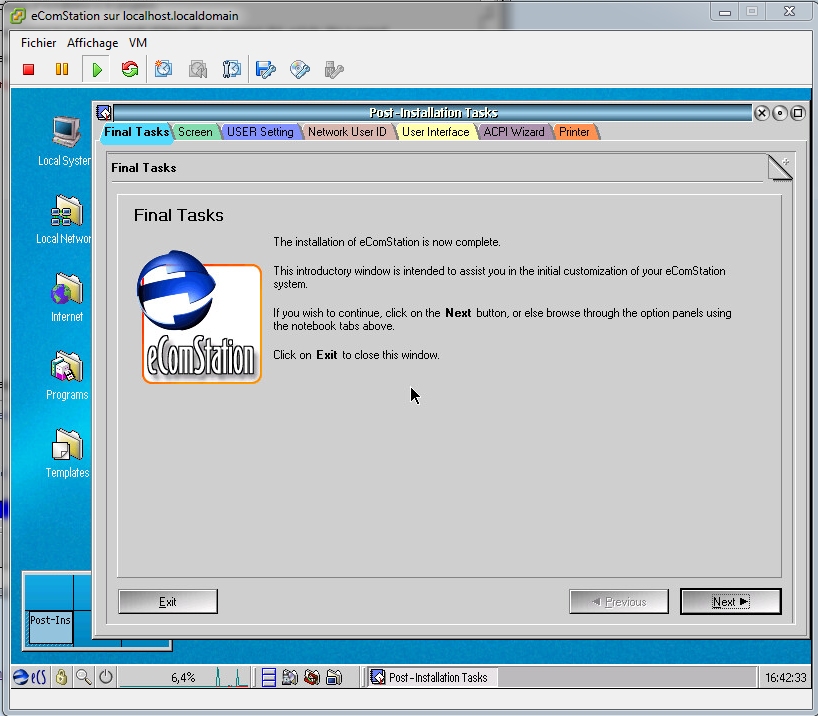Screen dimensions: 818x716
Task: Click the CD/DVD drive connection icon
Action: pos(300,69)
